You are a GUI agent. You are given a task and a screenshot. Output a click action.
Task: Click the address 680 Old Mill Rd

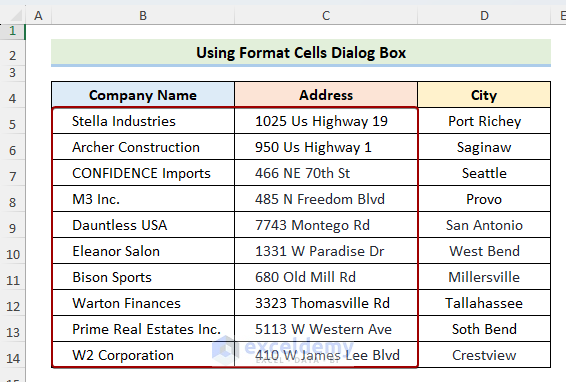click(326, 277)
